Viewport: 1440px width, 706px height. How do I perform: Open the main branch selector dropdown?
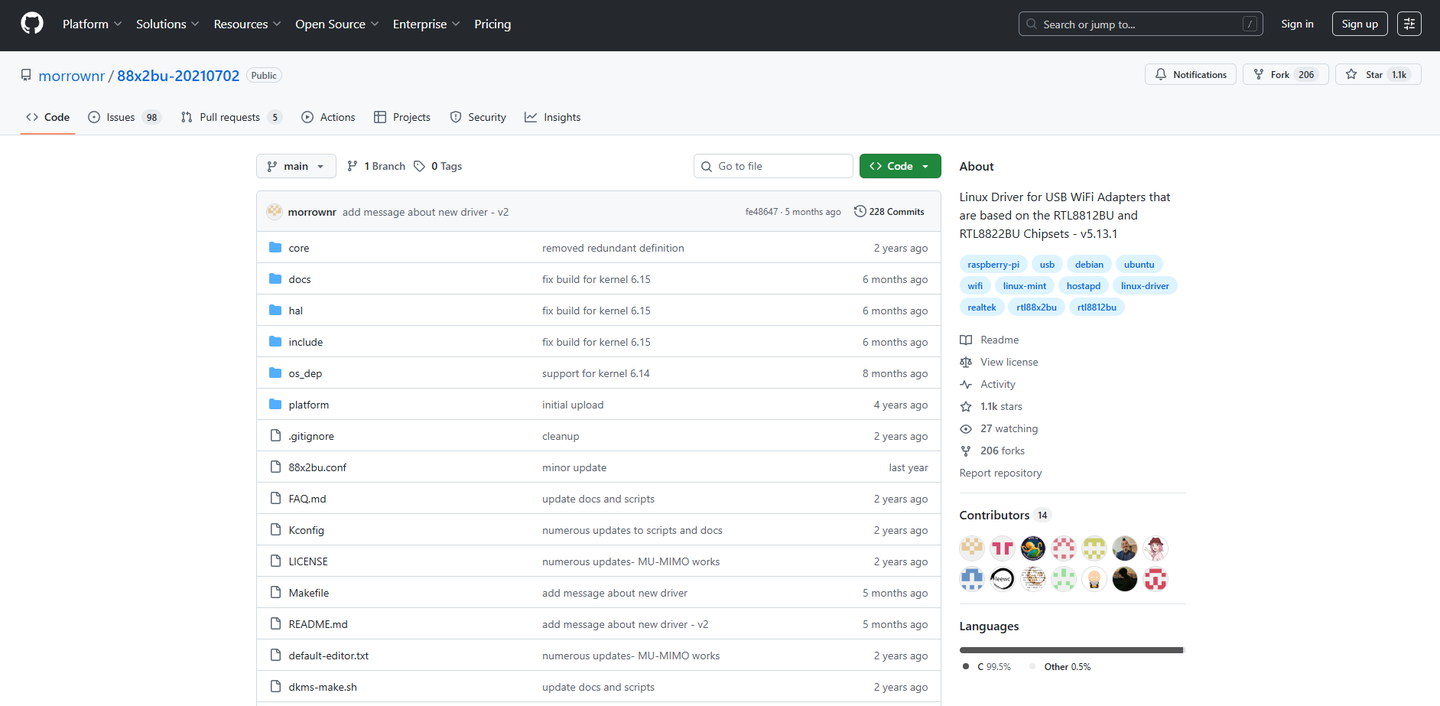296,166
